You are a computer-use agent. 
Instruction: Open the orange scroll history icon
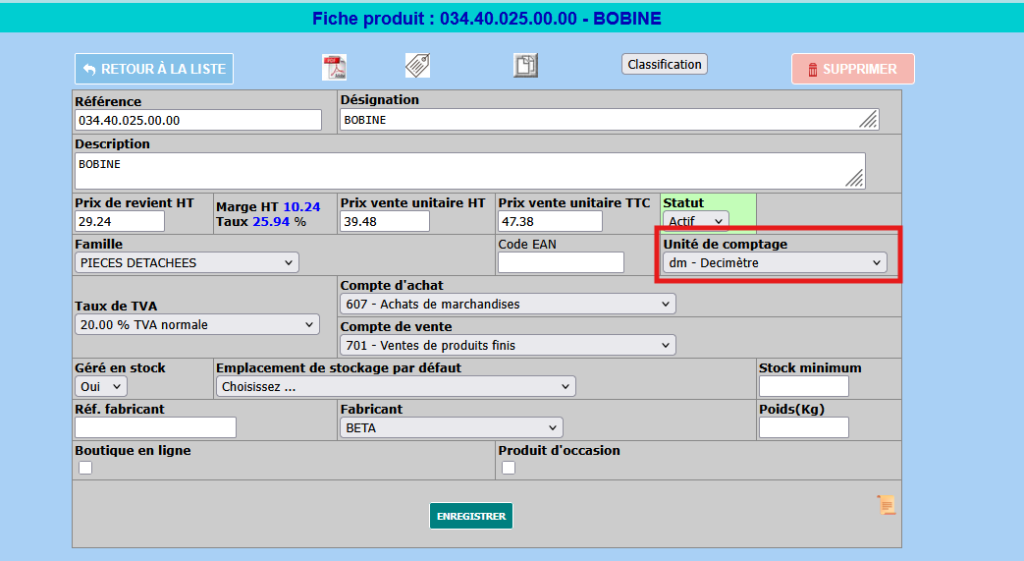pyautogui.click(x=886, y=505)
